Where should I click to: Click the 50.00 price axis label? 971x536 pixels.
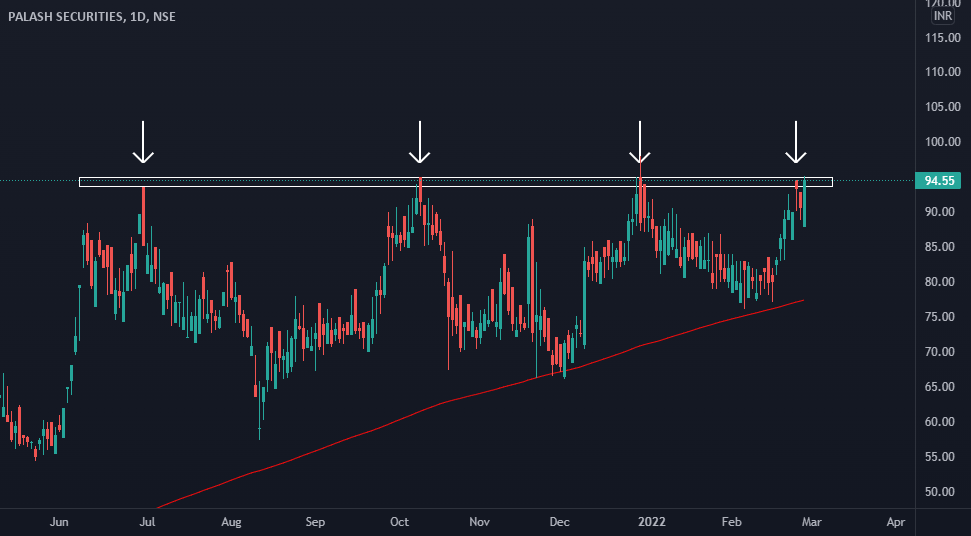[940, 491]
